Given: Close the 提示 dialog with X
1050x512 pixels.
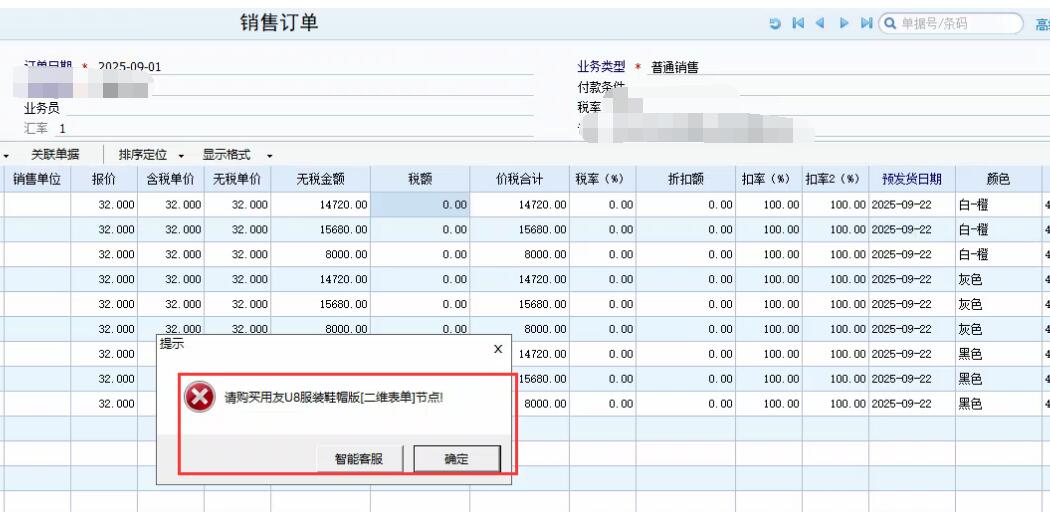Looking at the screenshot, I should [498, 349].
